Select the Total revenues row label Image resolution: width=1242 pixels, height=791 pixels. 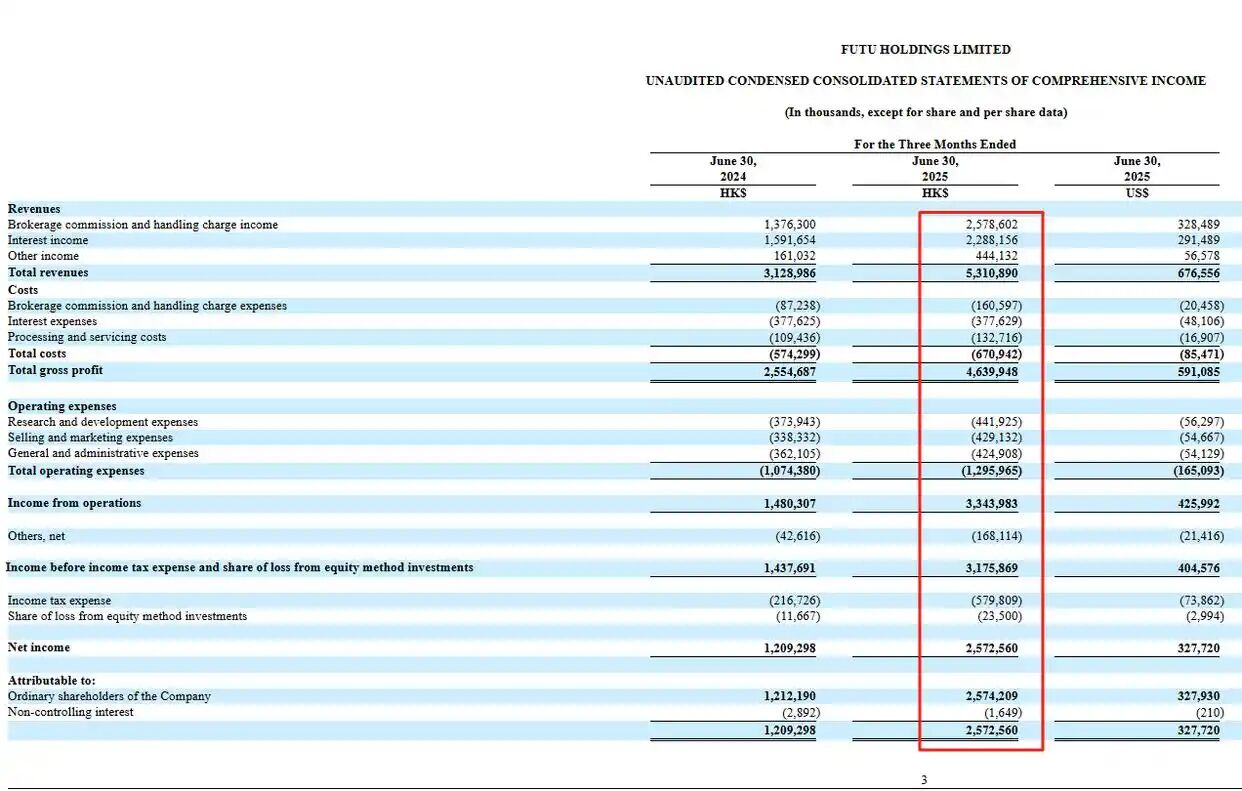[48, 273]
